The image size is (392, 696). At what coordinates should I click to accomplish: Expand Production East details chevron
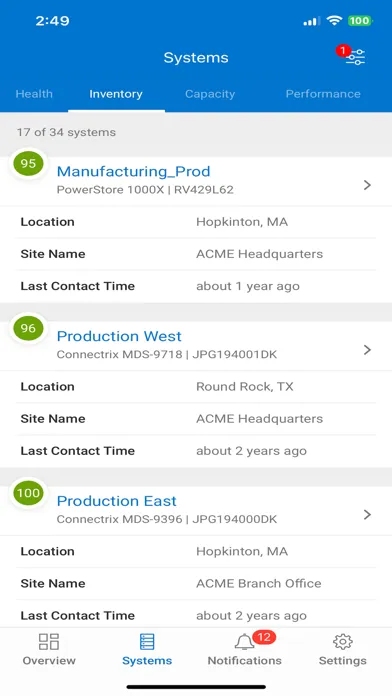coord(367,514)
